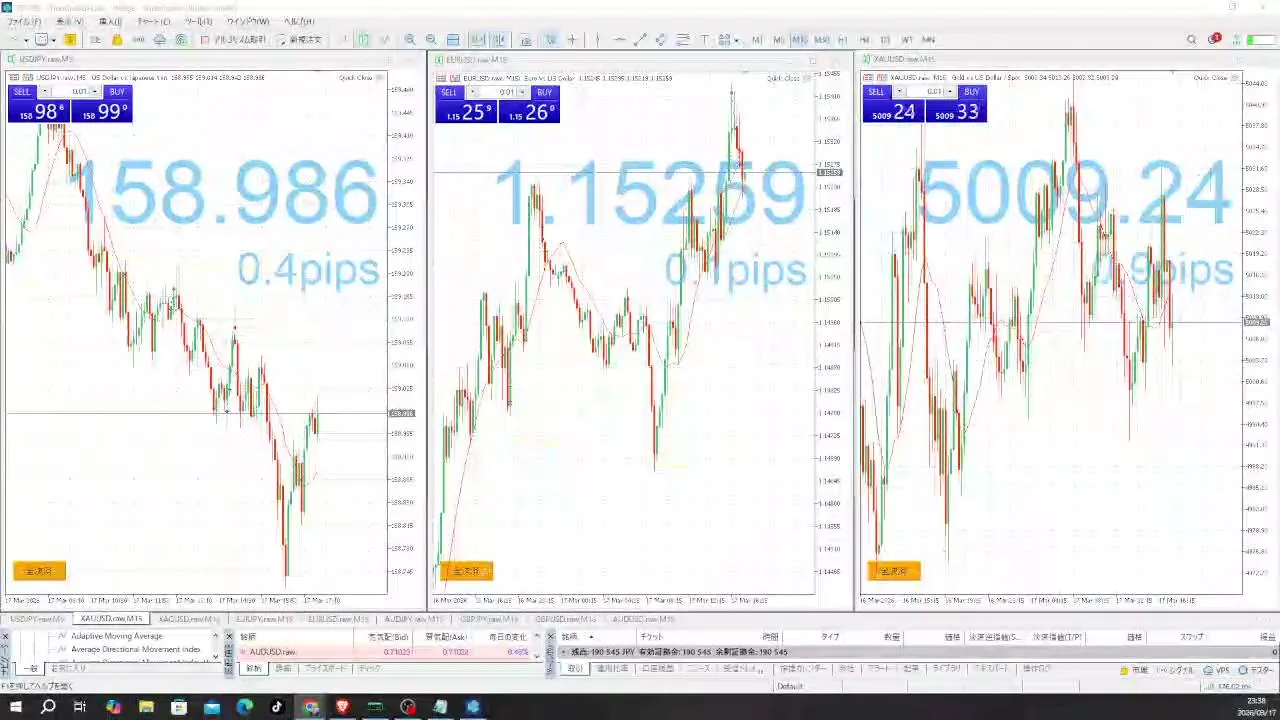Viewport: 1280px width, 720px height.
Task: Select the equidistant channel tool
Action: pyautogui.click(x=661, y=40)
